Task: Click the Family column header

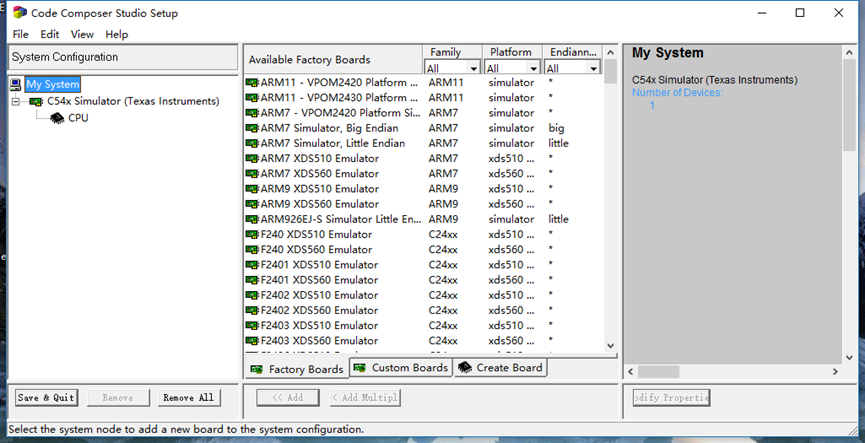Action: pos(452,52)
